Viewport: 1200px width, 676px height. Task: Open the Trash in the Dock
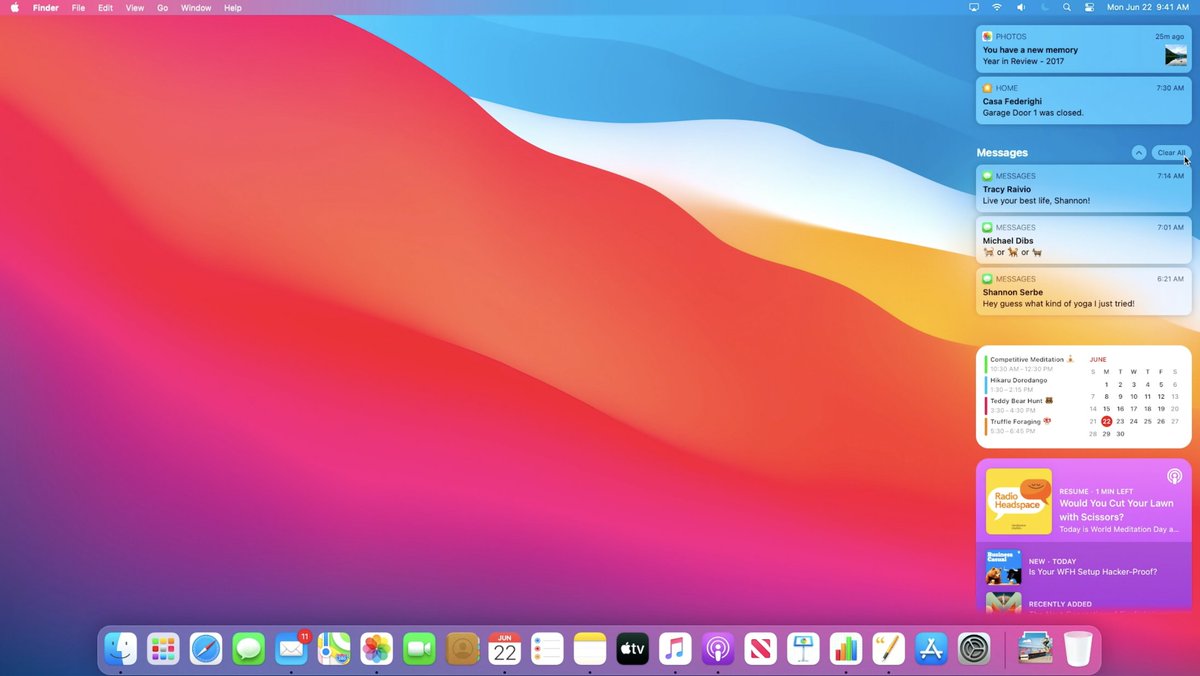pyautogui.click(x=1078, y=649)
